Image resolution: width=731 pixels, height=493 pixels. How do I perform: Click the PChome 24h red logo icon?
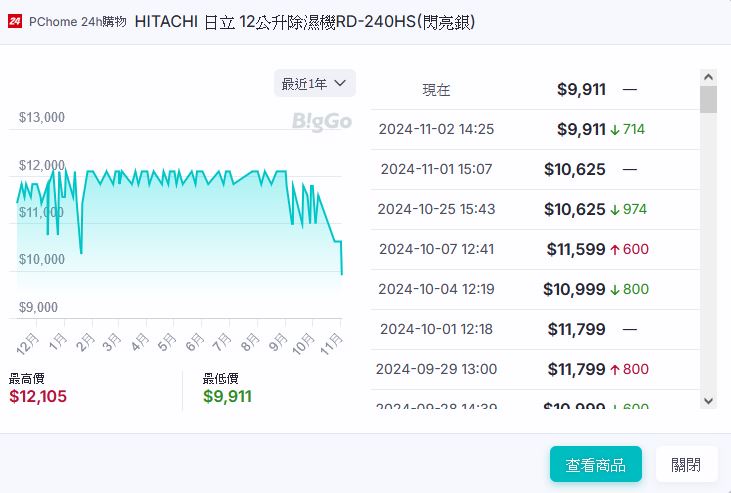point(15,22)
